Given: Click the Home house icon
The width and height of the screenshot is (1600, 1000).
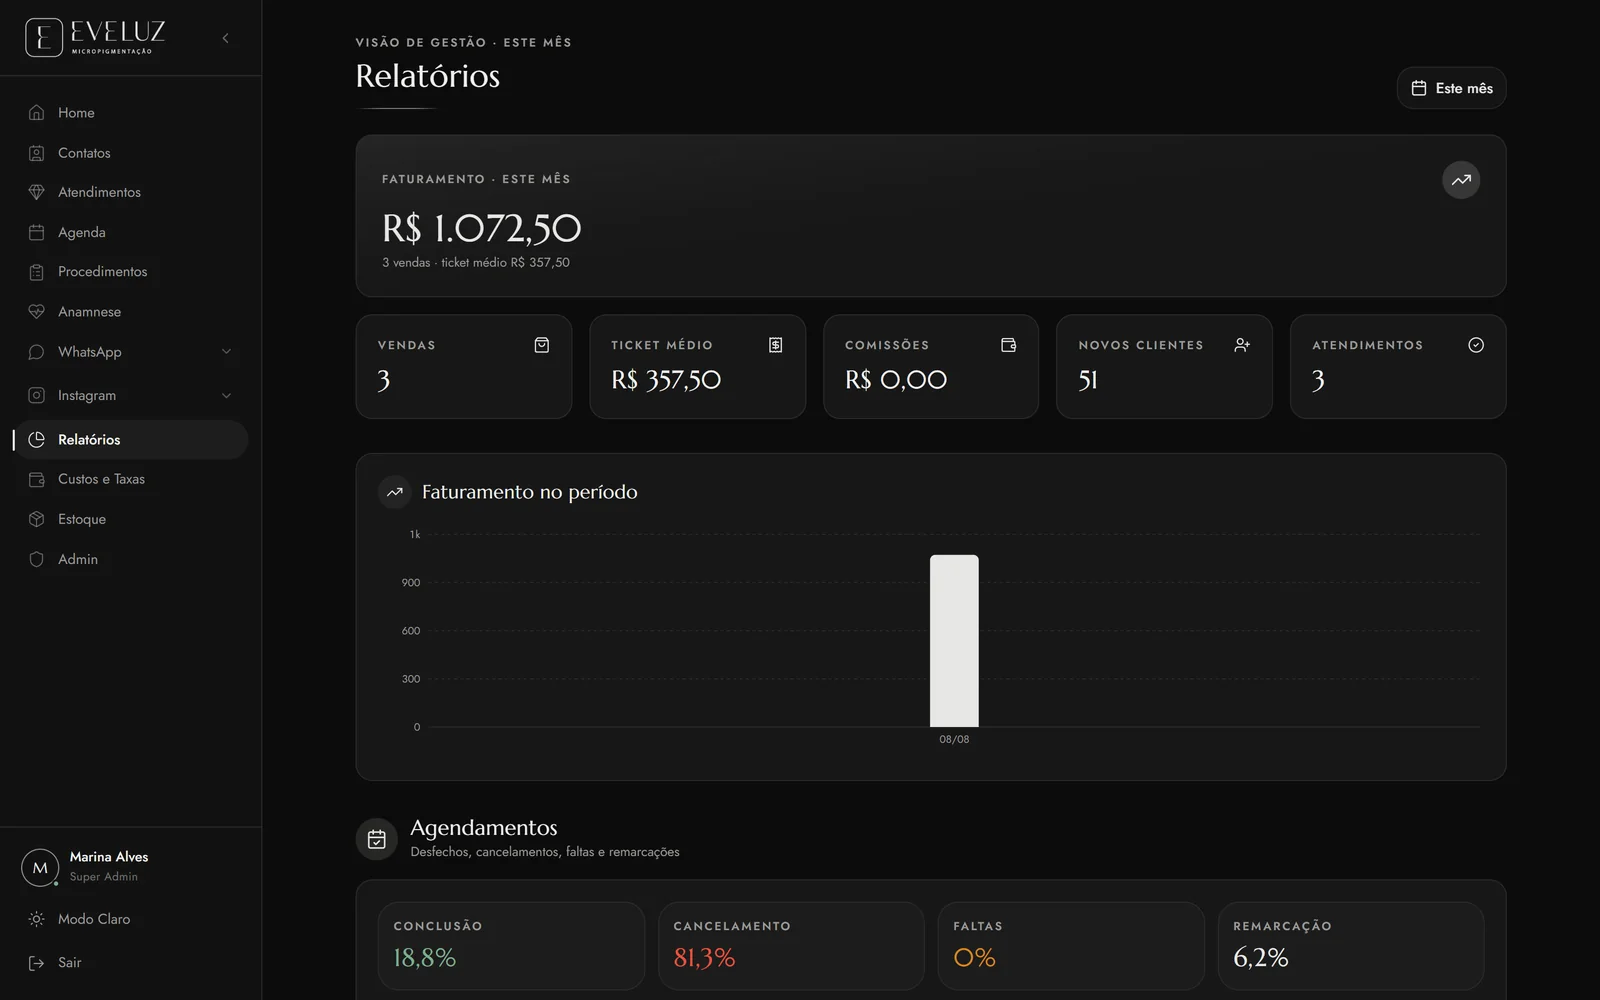Looking at the screenshot, I should point(37,113).
